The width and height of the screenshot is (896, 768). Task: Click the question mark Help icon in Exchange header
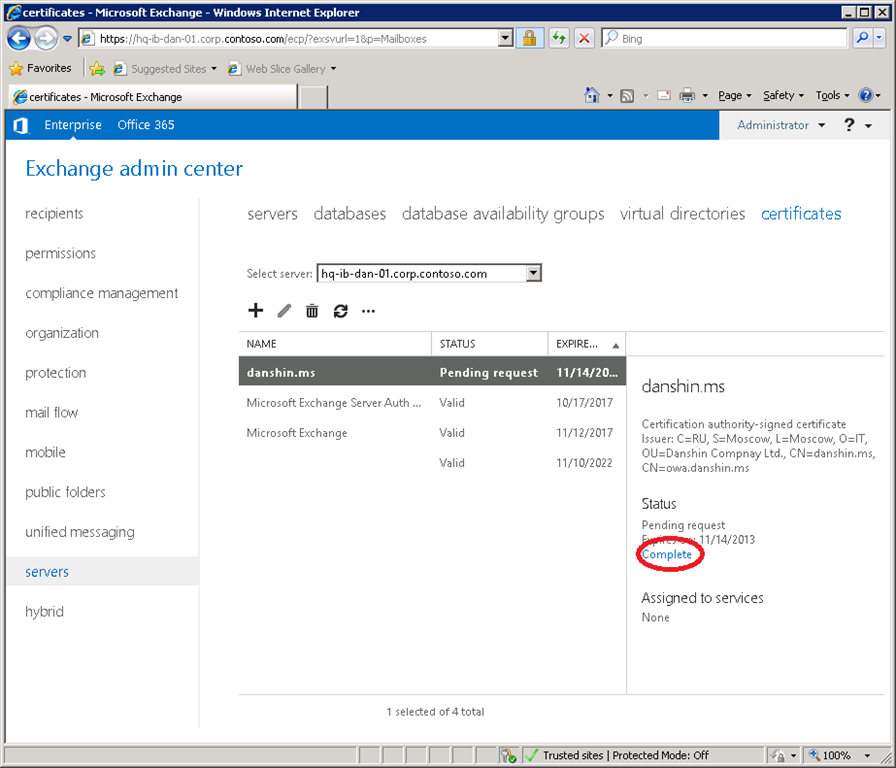pos(849,125)
